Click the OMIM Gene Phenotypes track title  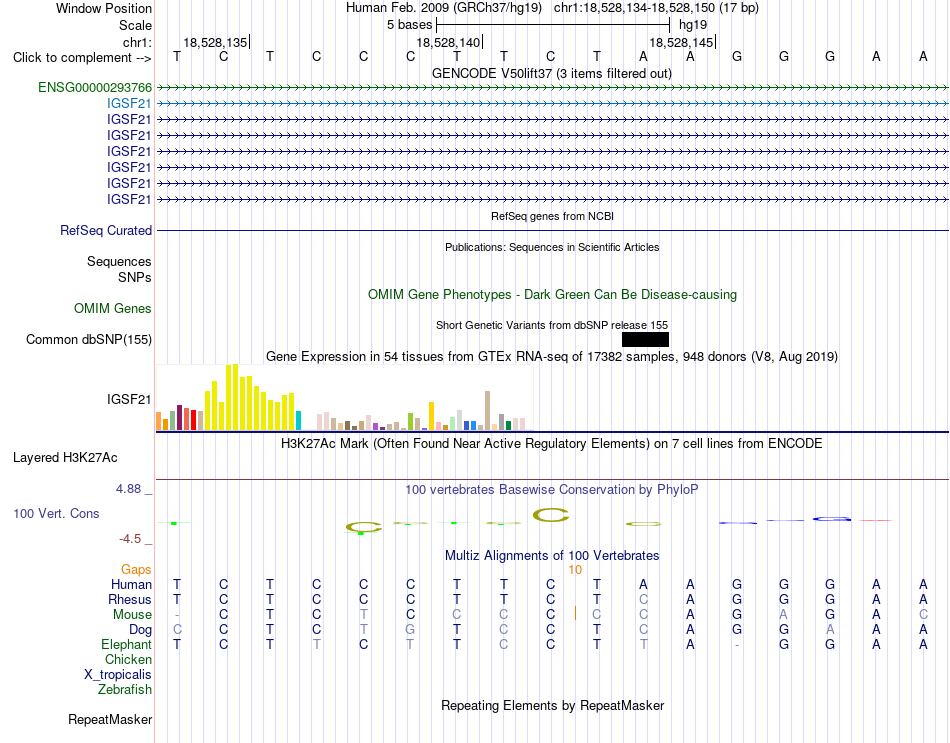click(553, 295)
